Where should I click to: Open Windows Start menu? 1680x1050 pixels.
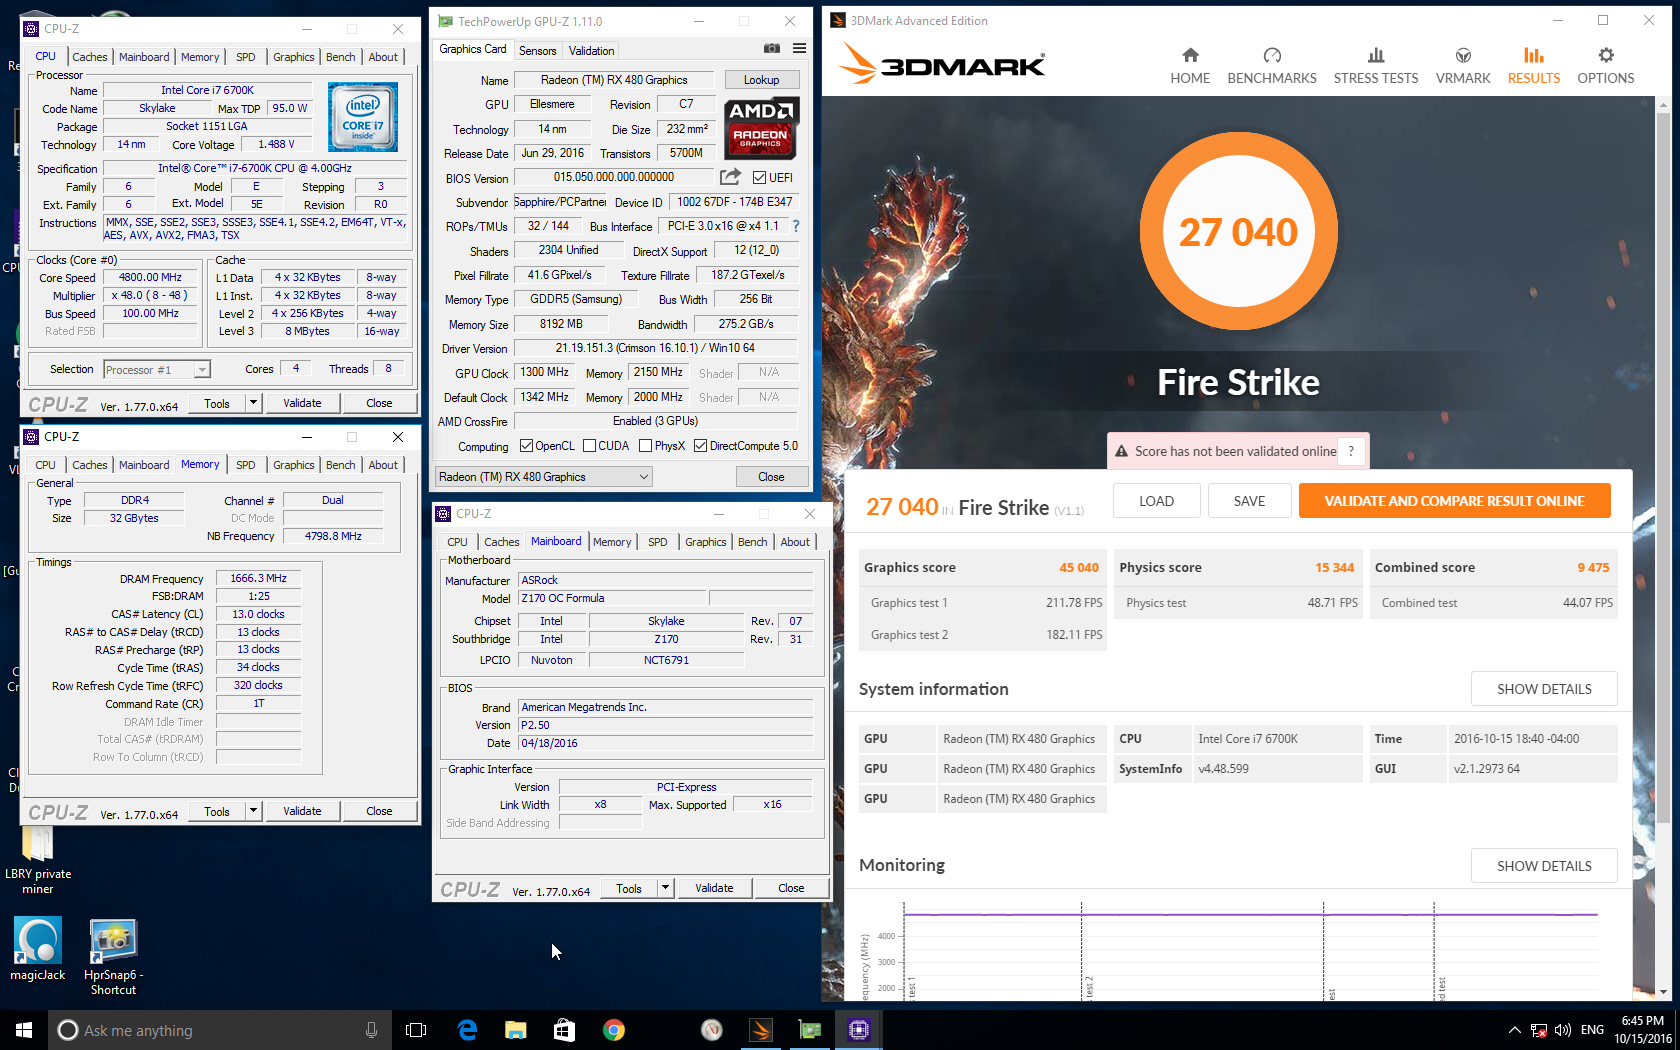[24, 1030]
